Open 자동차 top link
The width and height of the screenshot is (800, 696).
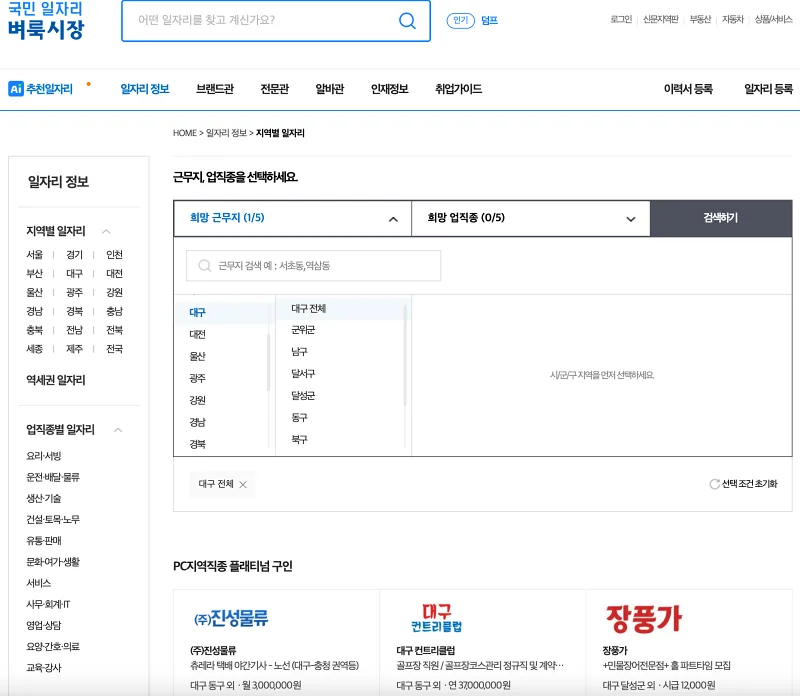[x=733, y=19]
